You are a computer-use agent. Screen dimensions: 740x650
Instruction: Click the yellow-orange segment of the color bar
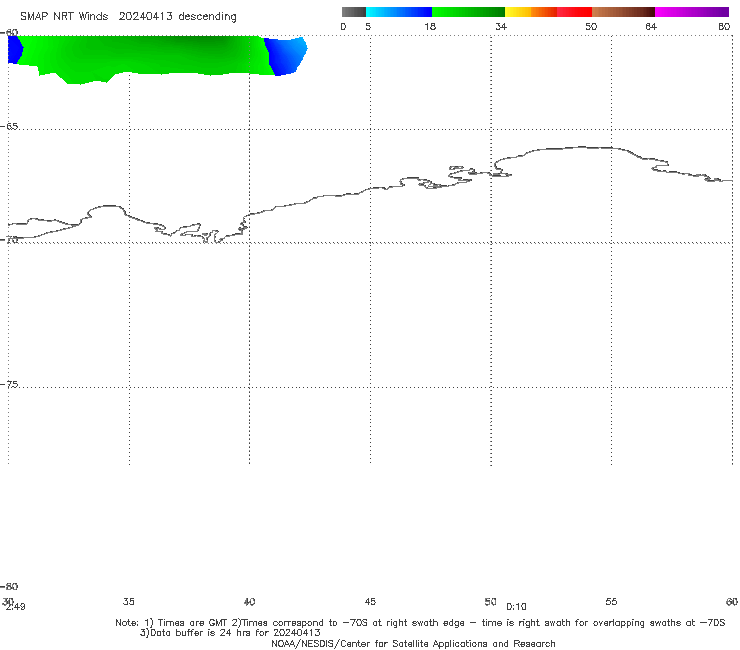(531, 12)
